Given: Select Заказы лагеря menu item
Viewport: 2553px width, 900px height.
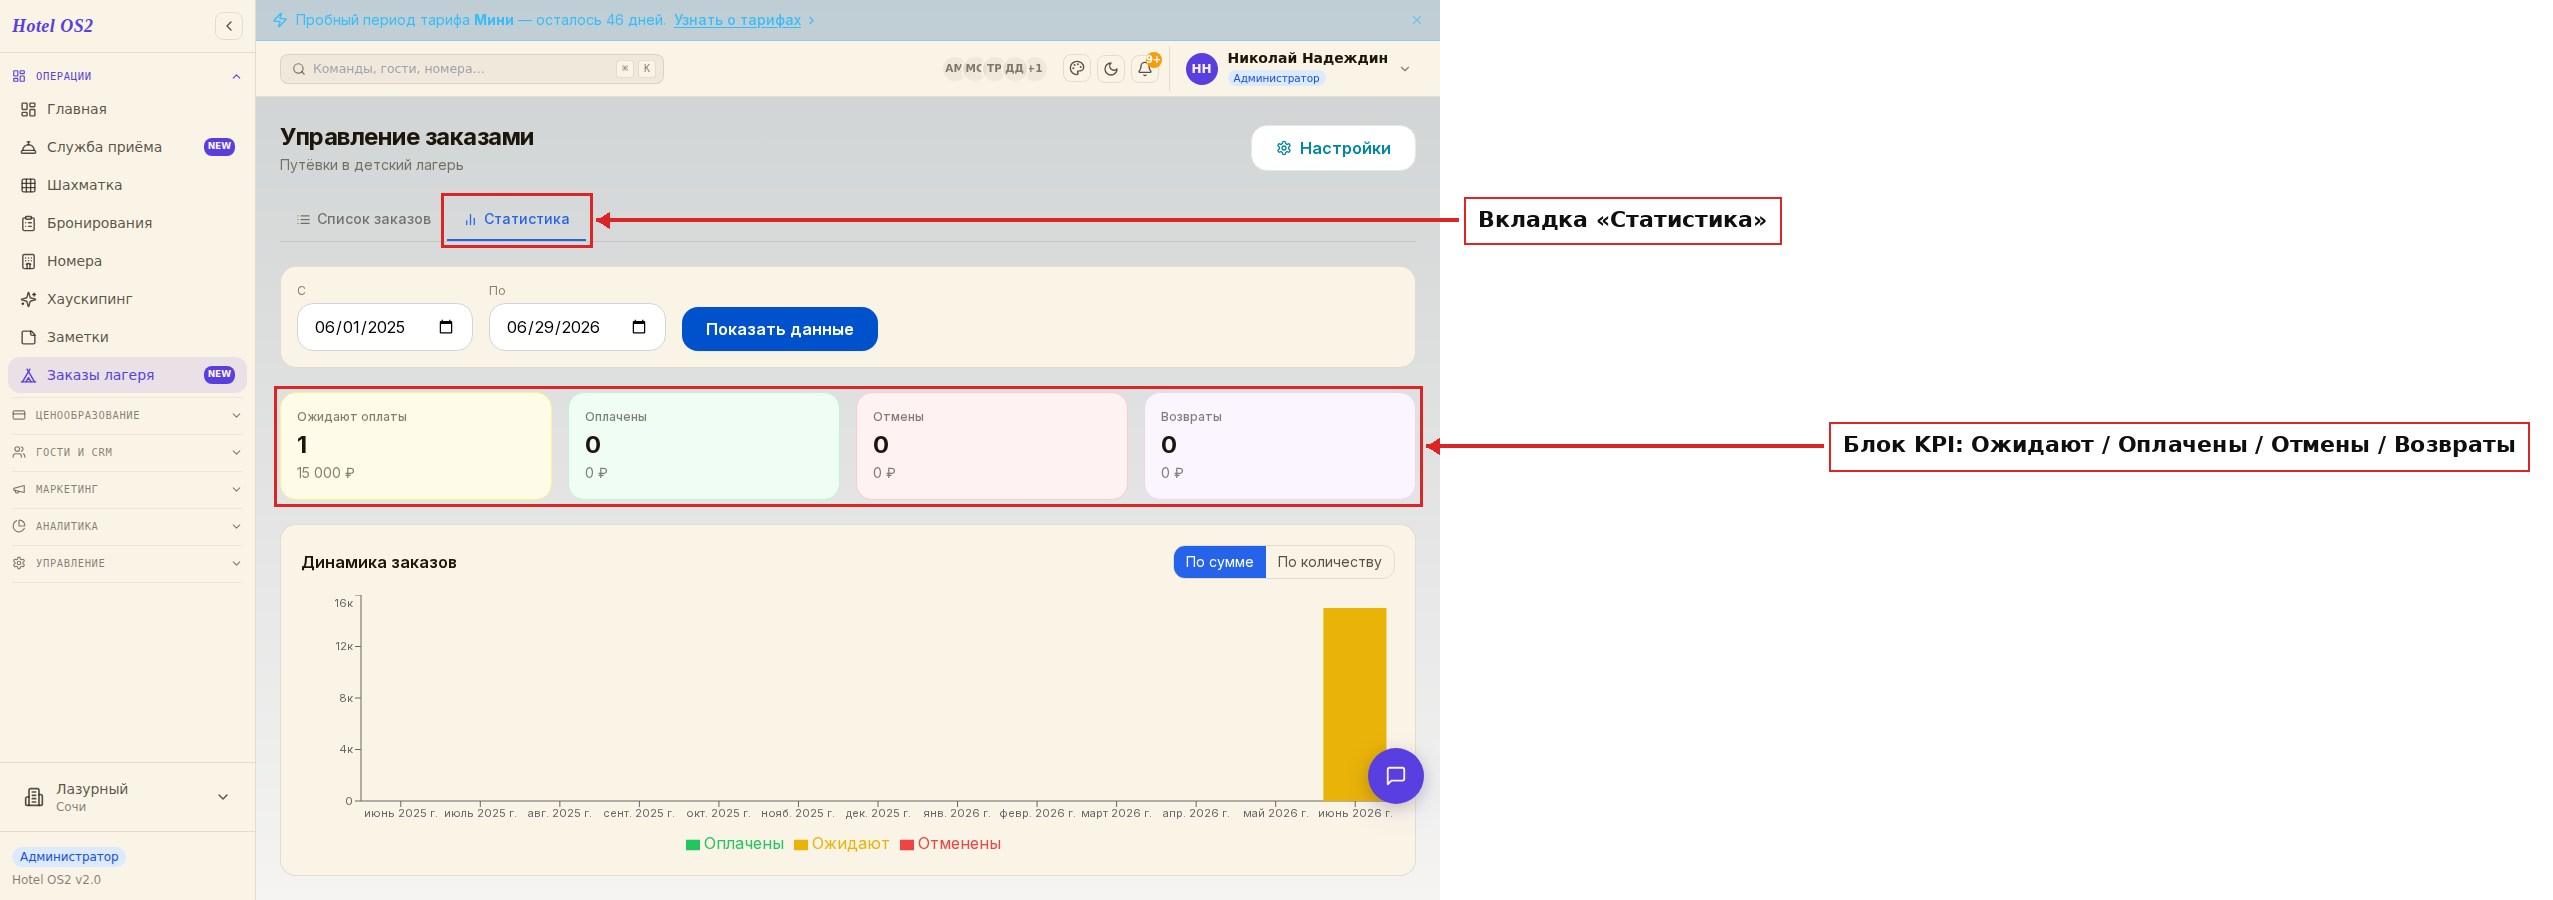Looking at the screenshot, I should coord(127,375).
